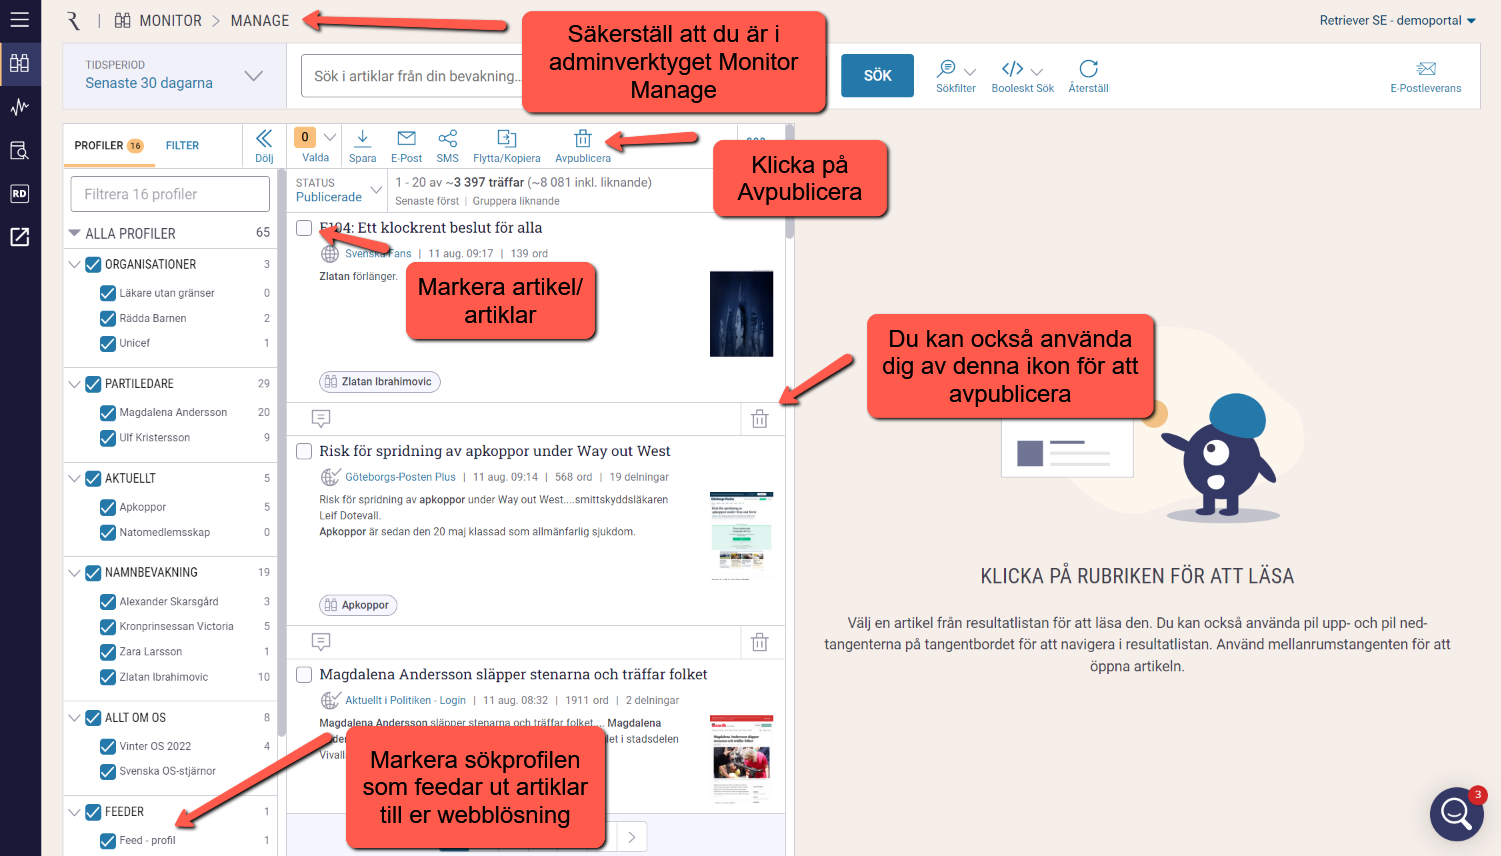This screenshot has width=1501, height=856.
Task: Click the Retriever logo icon
Action: coord(73,21)
